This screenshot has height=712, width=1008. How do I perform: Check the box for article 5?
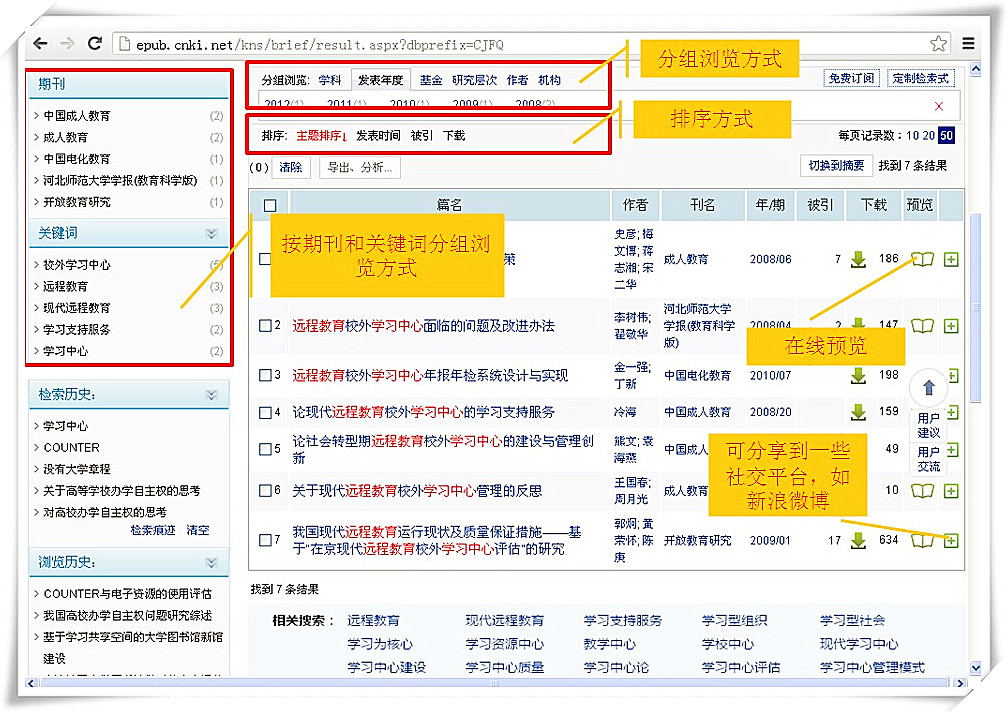click(265, 449)
